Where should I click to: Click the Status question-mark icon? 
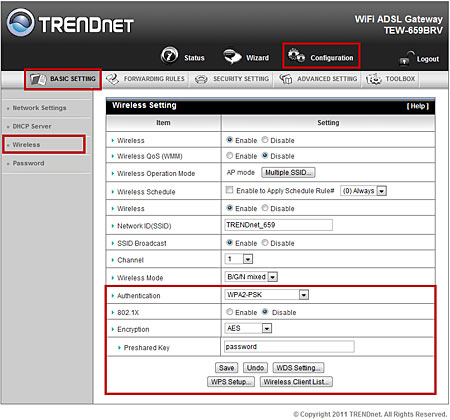tap(170, 56)
